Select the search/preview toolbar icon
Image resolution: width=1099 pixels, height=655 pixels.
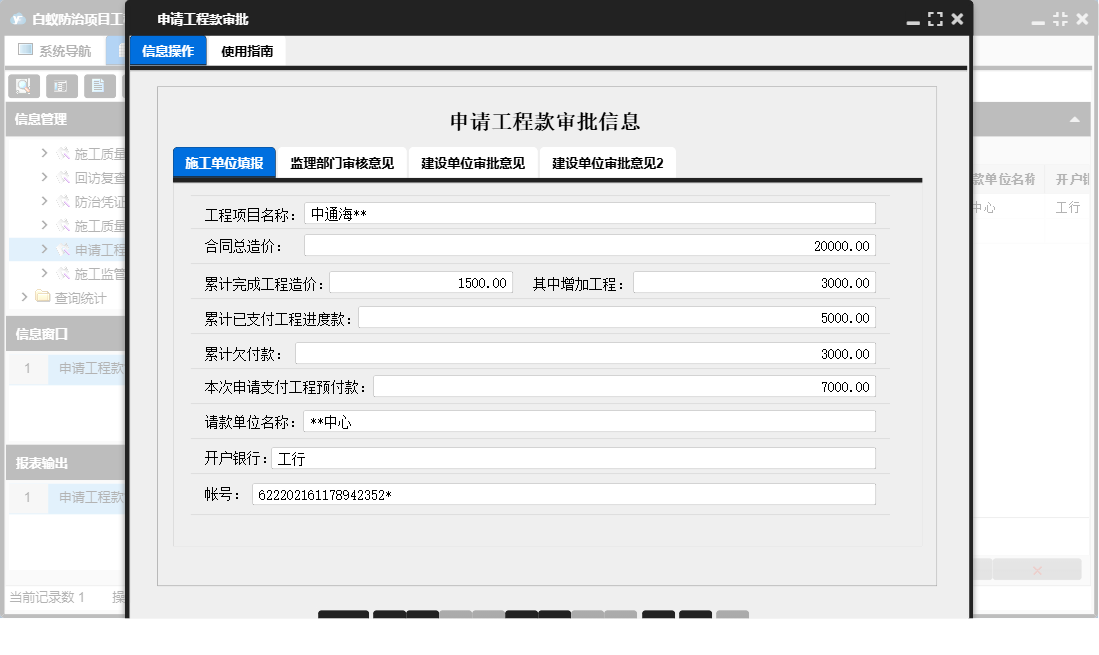(x=22, y=85)
